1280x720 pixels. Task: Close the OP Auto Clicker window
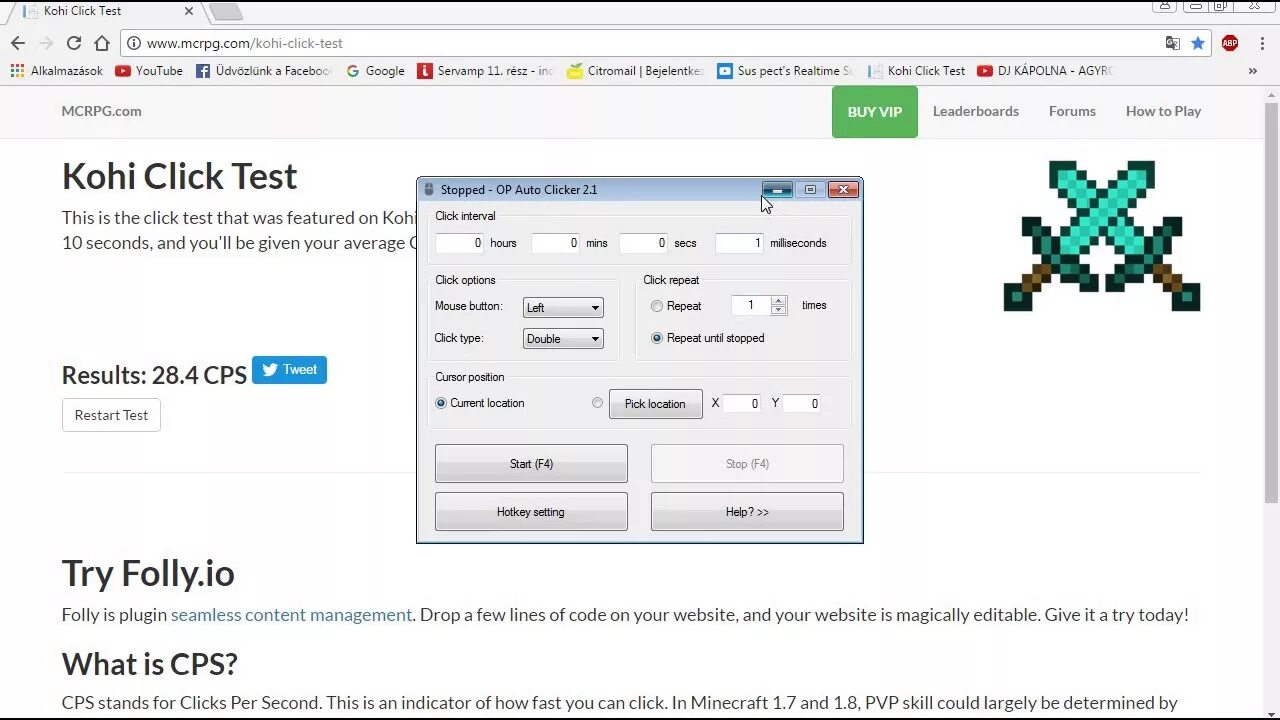(x=843, y=189)
